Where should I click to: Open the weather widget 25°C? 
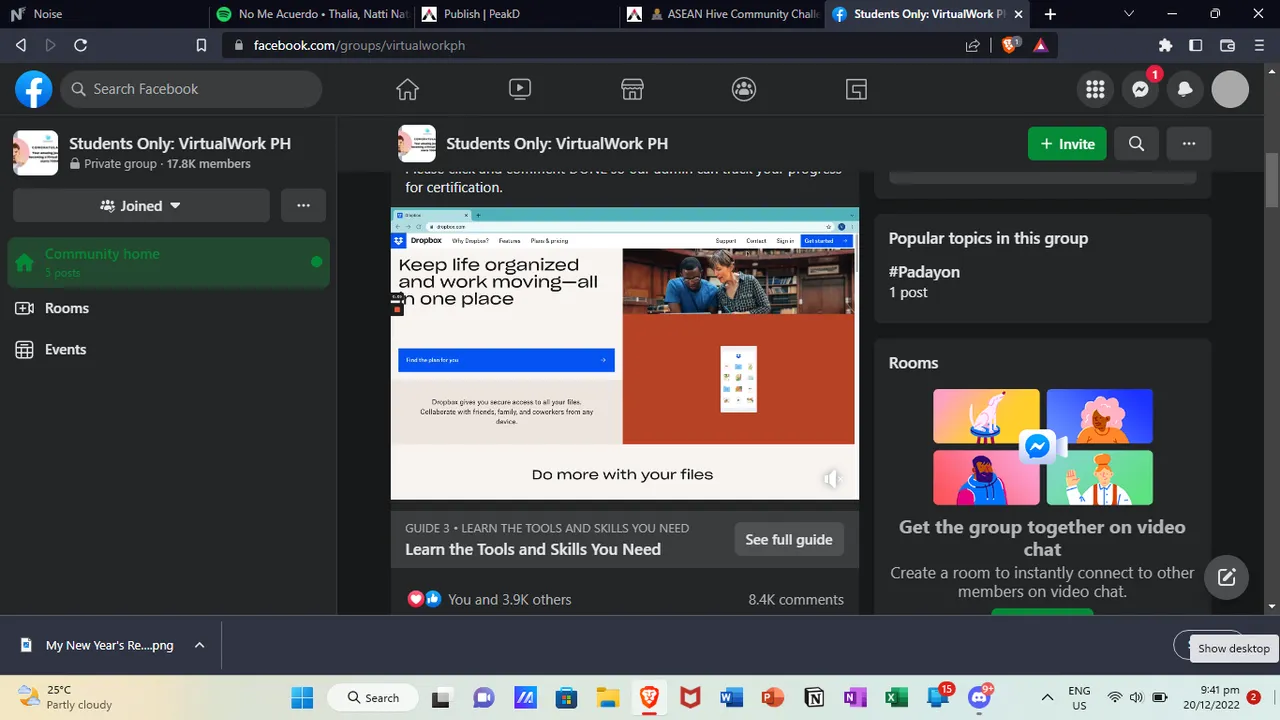click(x=66, y=697)
